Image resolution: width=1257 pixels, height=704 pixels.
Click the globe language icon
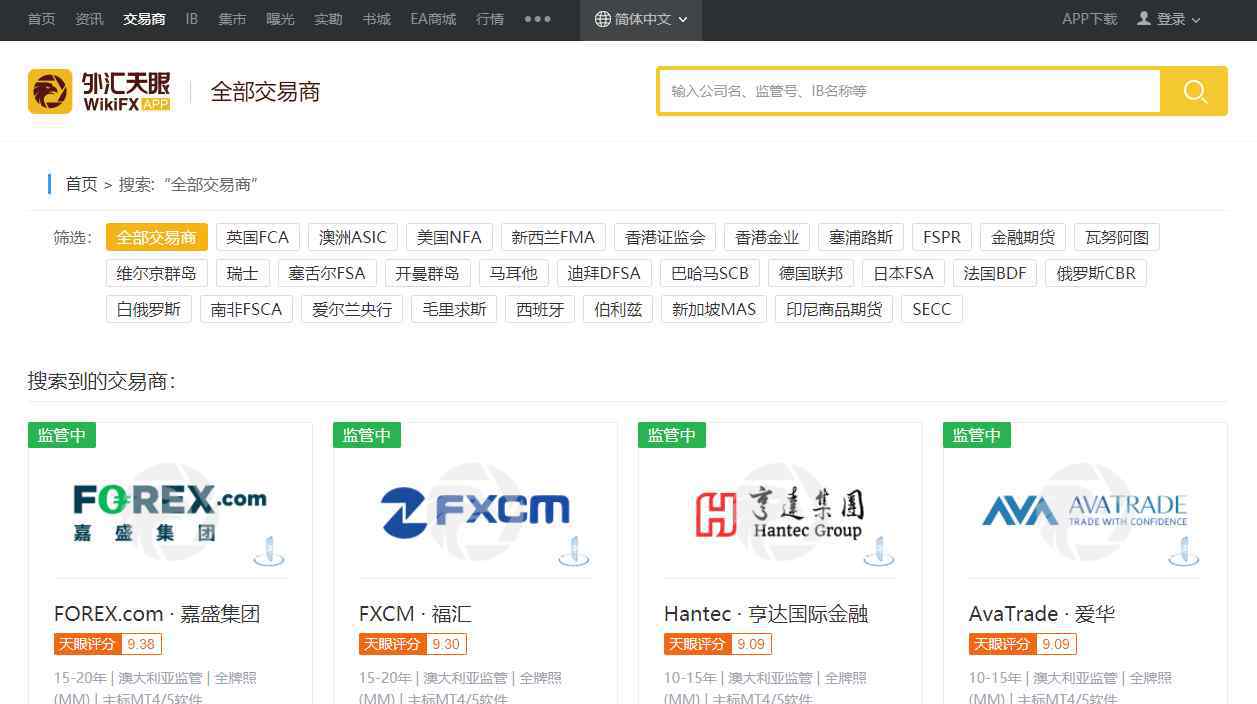(602, 19)
